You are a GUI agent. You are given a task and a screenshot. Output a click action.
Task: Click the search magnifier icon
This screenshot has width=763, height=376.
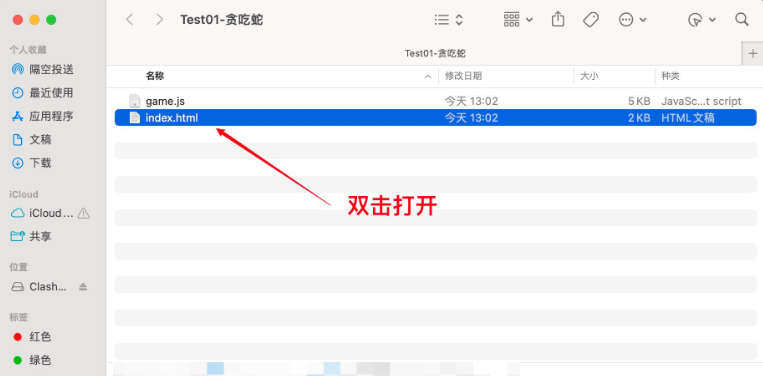[x=742, y=19]
